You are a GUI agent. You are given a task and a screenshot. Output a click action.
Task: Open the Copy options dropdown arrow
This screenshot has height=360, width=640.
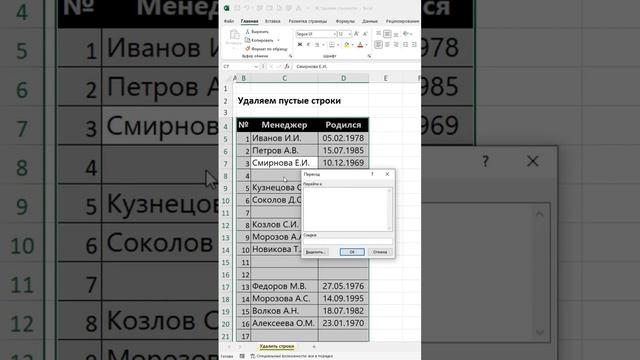click(278, 40)
